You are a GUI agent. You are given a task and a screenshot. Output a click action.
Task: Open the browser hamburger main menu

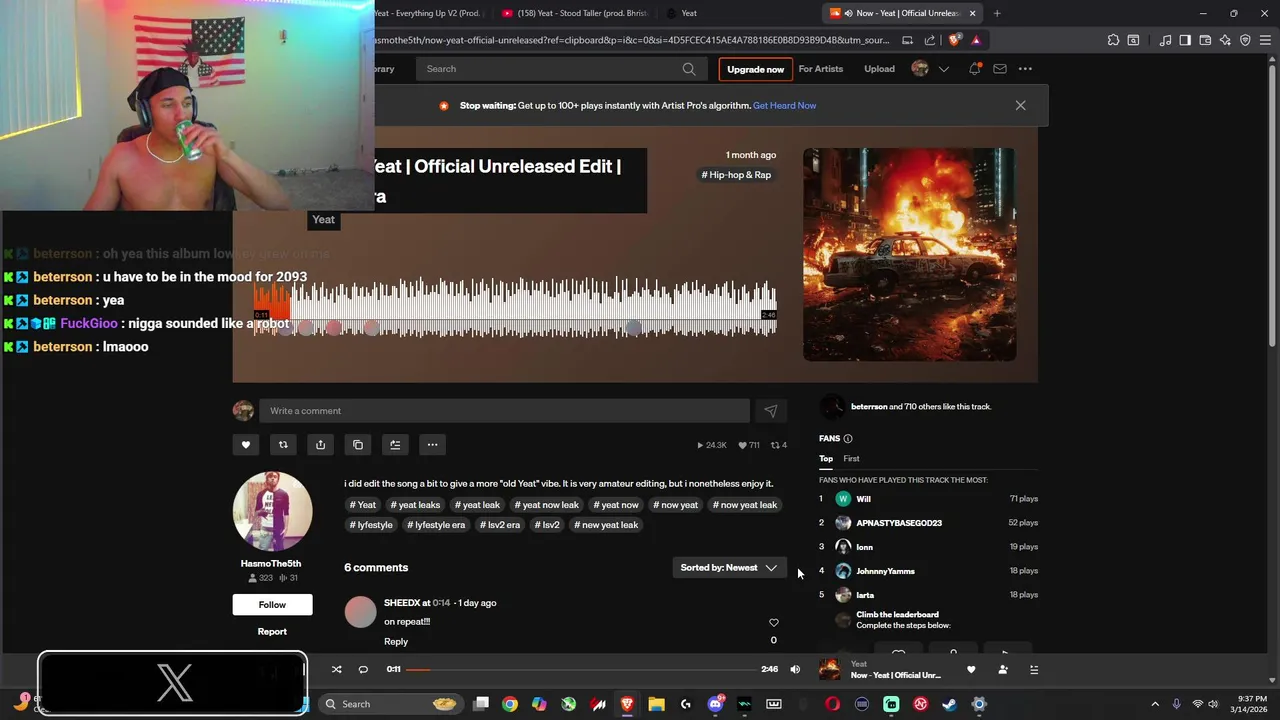tap(1264, 40)
